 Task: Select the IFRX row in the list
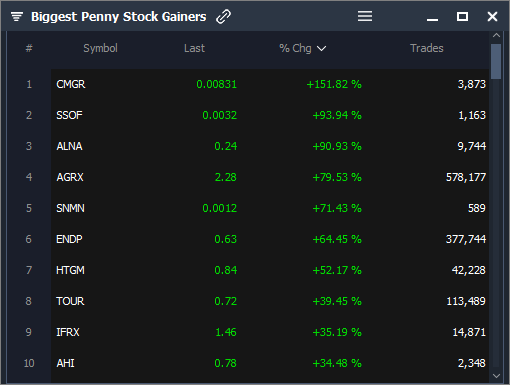270,332
